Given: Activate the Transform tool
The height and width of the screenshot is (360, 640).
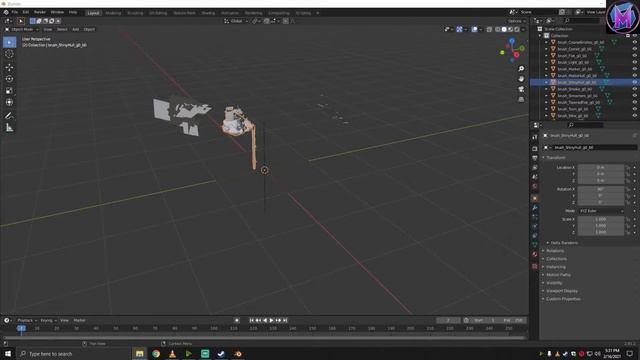Looking at the screenshot, I should coord(9,102).
